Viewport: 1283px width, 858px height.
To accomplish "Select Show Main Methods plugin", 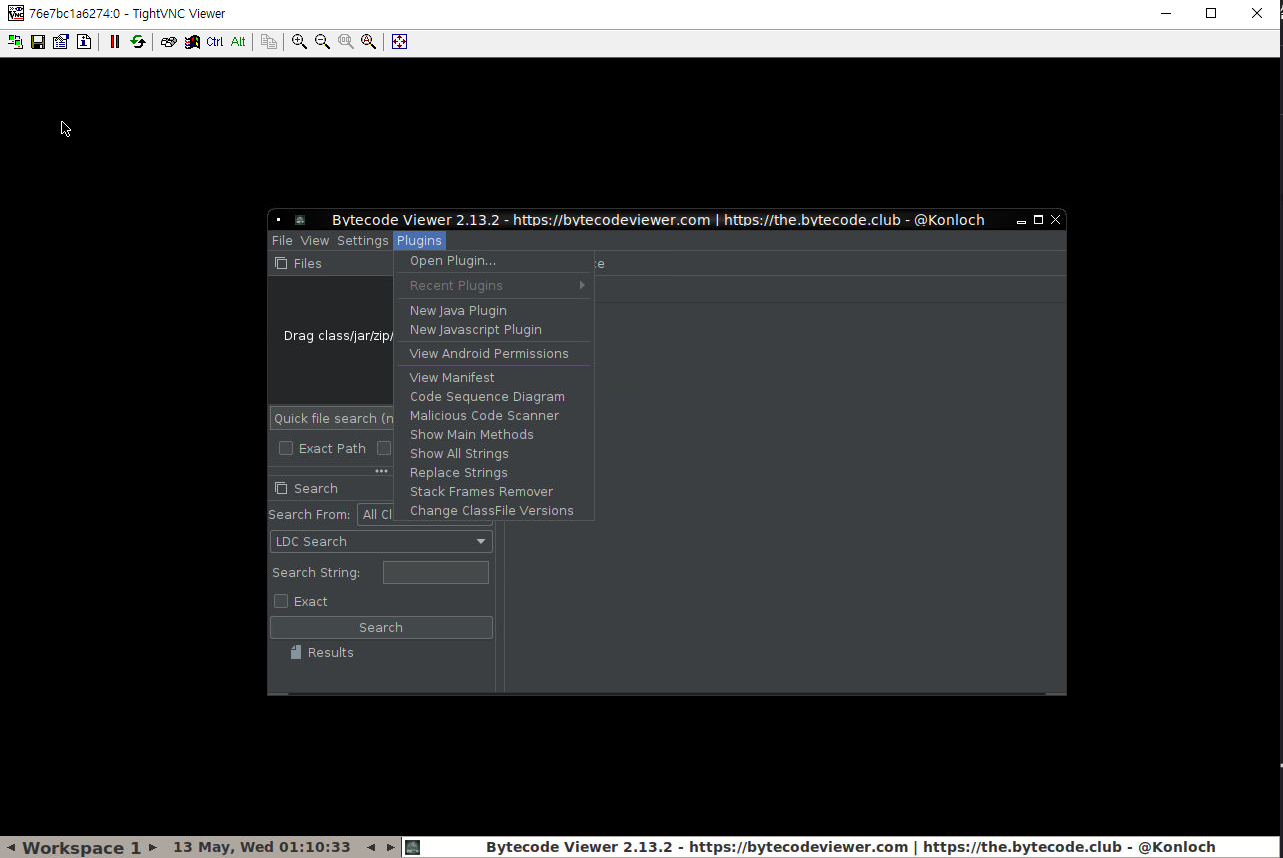I will (495, 435).
